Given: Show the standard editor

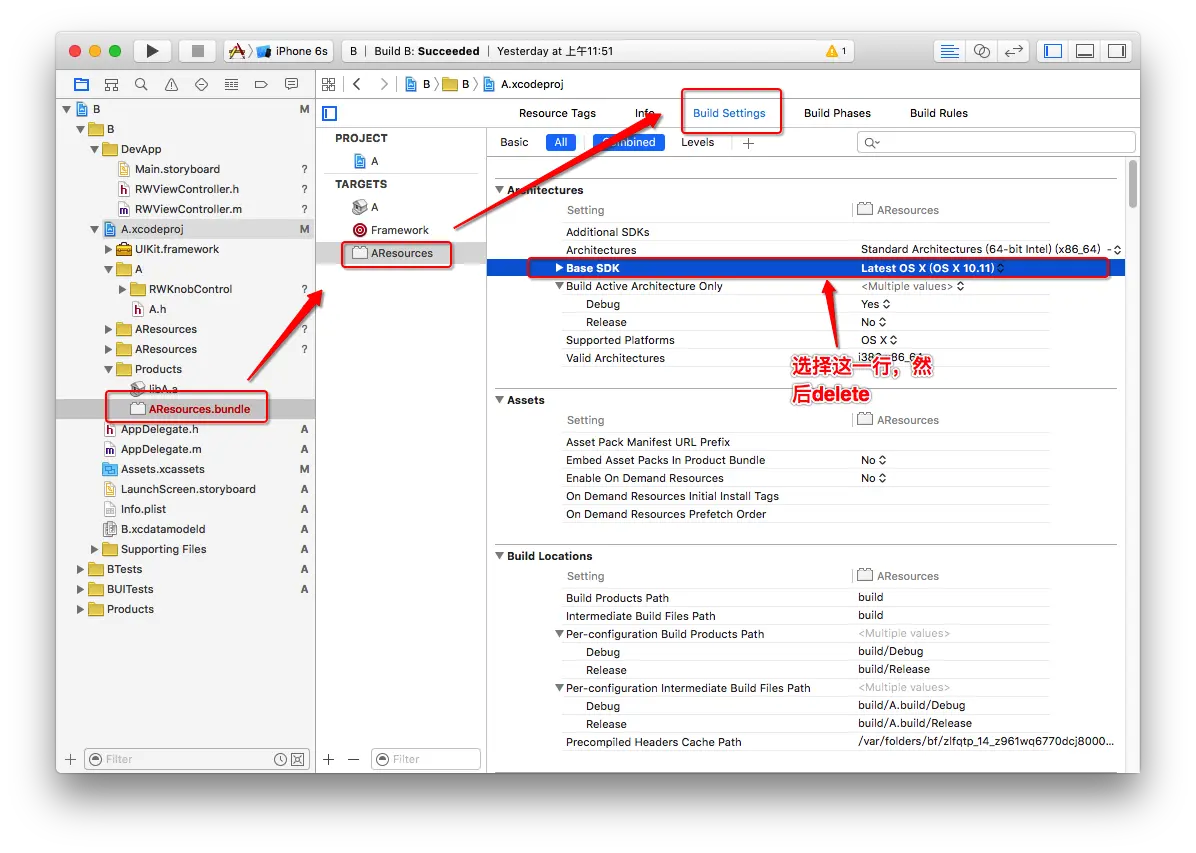Looking at the screenshot, I should pyautogui.click(x=949, y=51).
